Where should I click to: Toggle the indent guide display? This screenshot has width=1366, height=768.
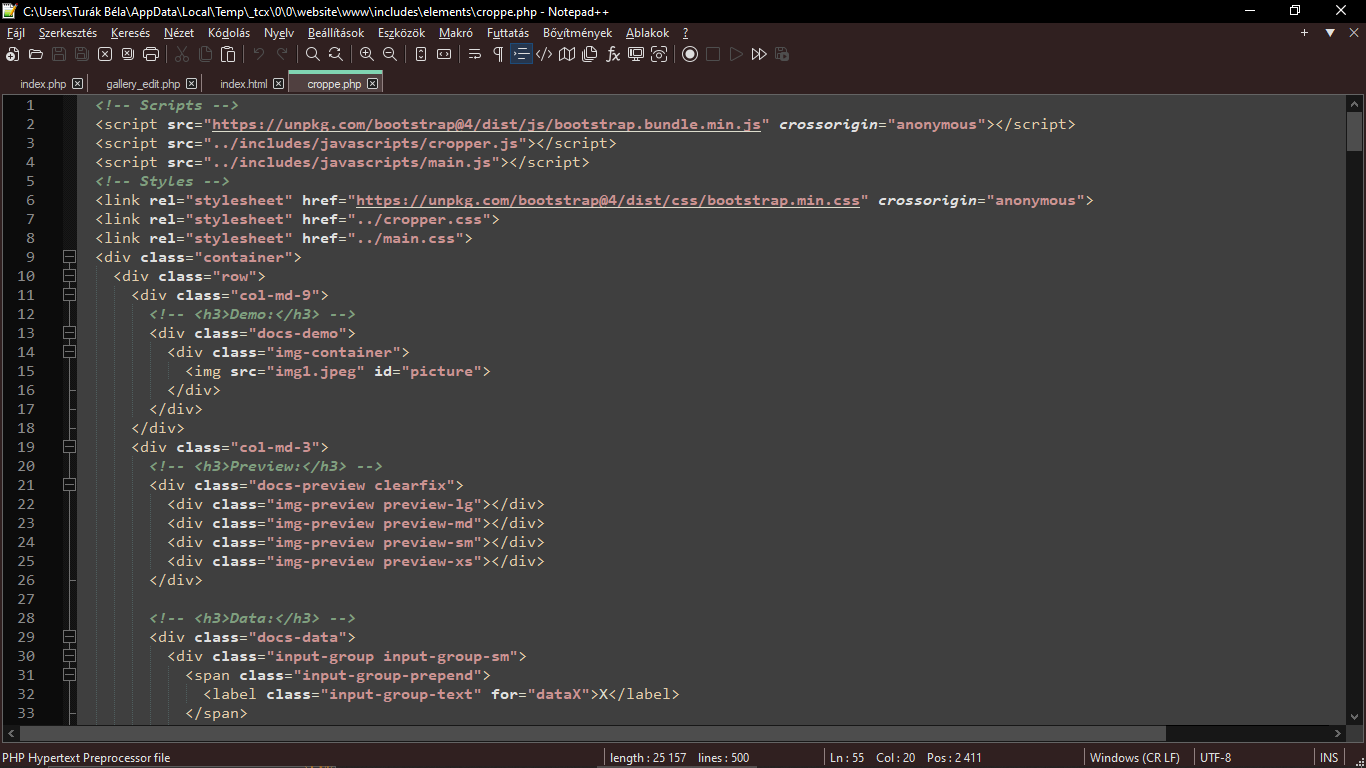click(521, 54)
